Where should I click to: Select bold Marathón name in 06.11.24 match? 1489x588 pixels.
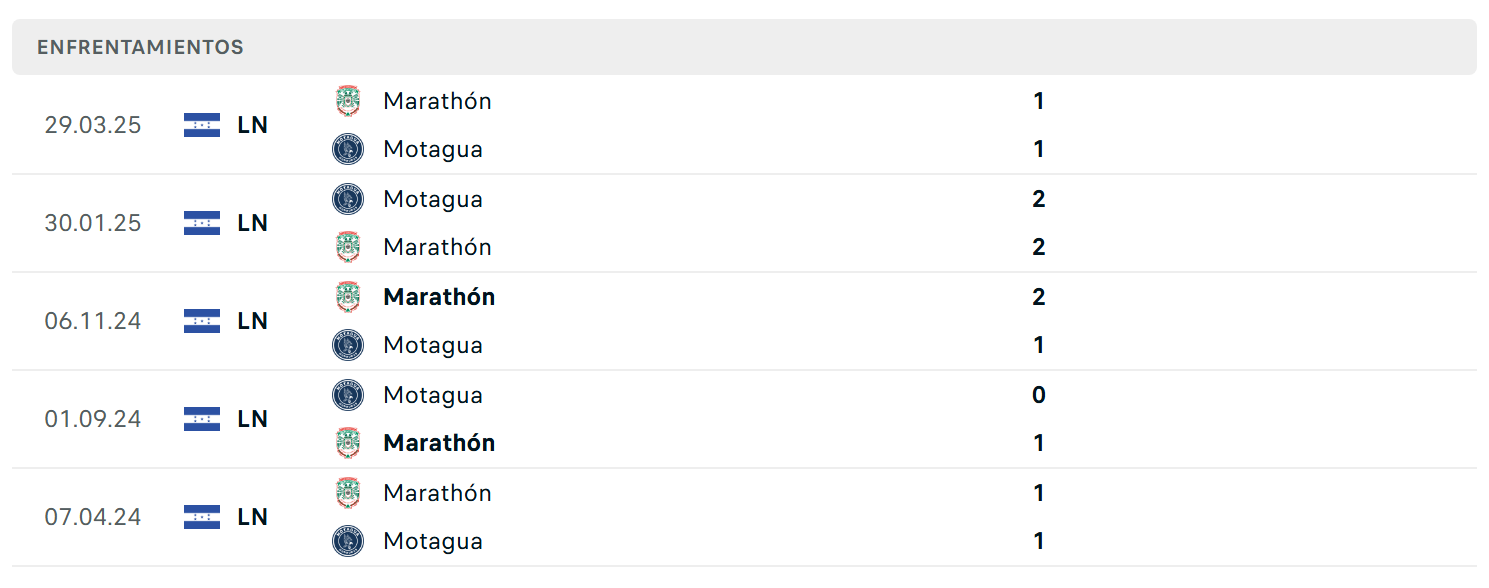439,297
